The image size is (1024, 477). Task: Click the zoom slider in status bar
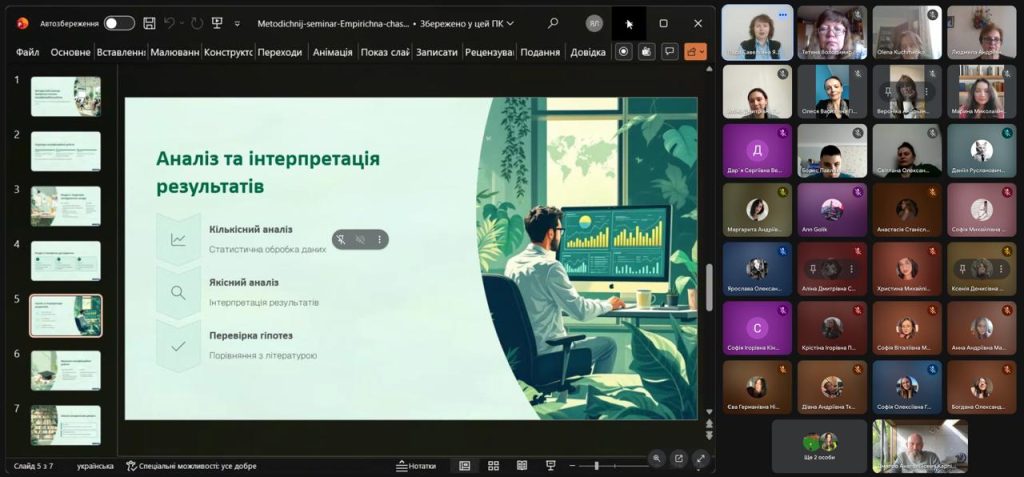[x=596, y=466]
